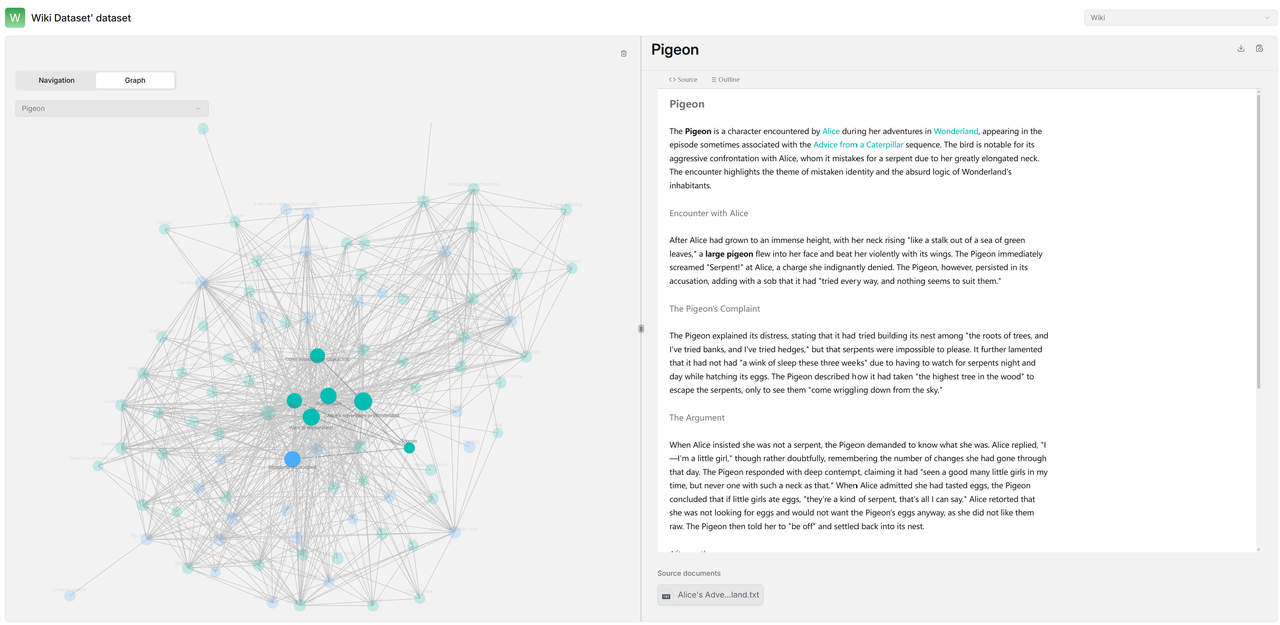The width and height of the screenshot is (1280, 625).
Task: Open the Advice from a Caterpillar link
Action: tap(858, 145)
